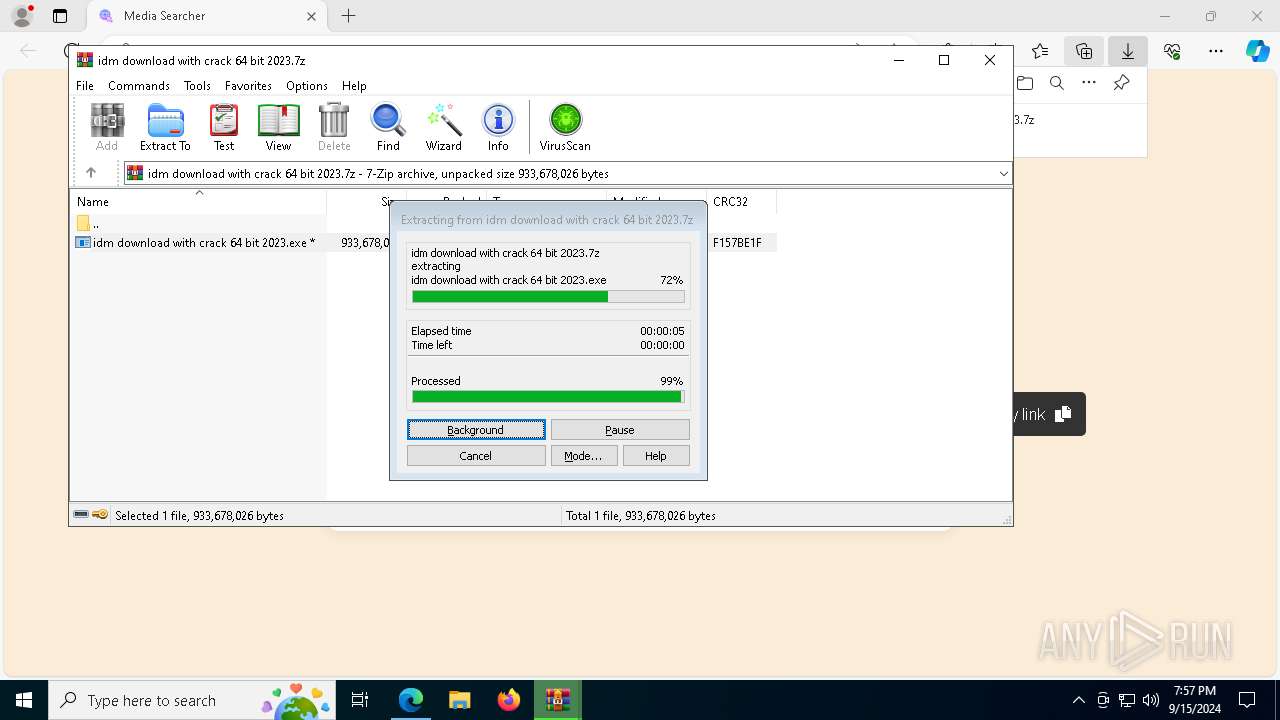Viewport: 1280px width, 720px height.
Task: Open Task View on the taskbar
Action: pyautogui.click(x=360, y=700)
